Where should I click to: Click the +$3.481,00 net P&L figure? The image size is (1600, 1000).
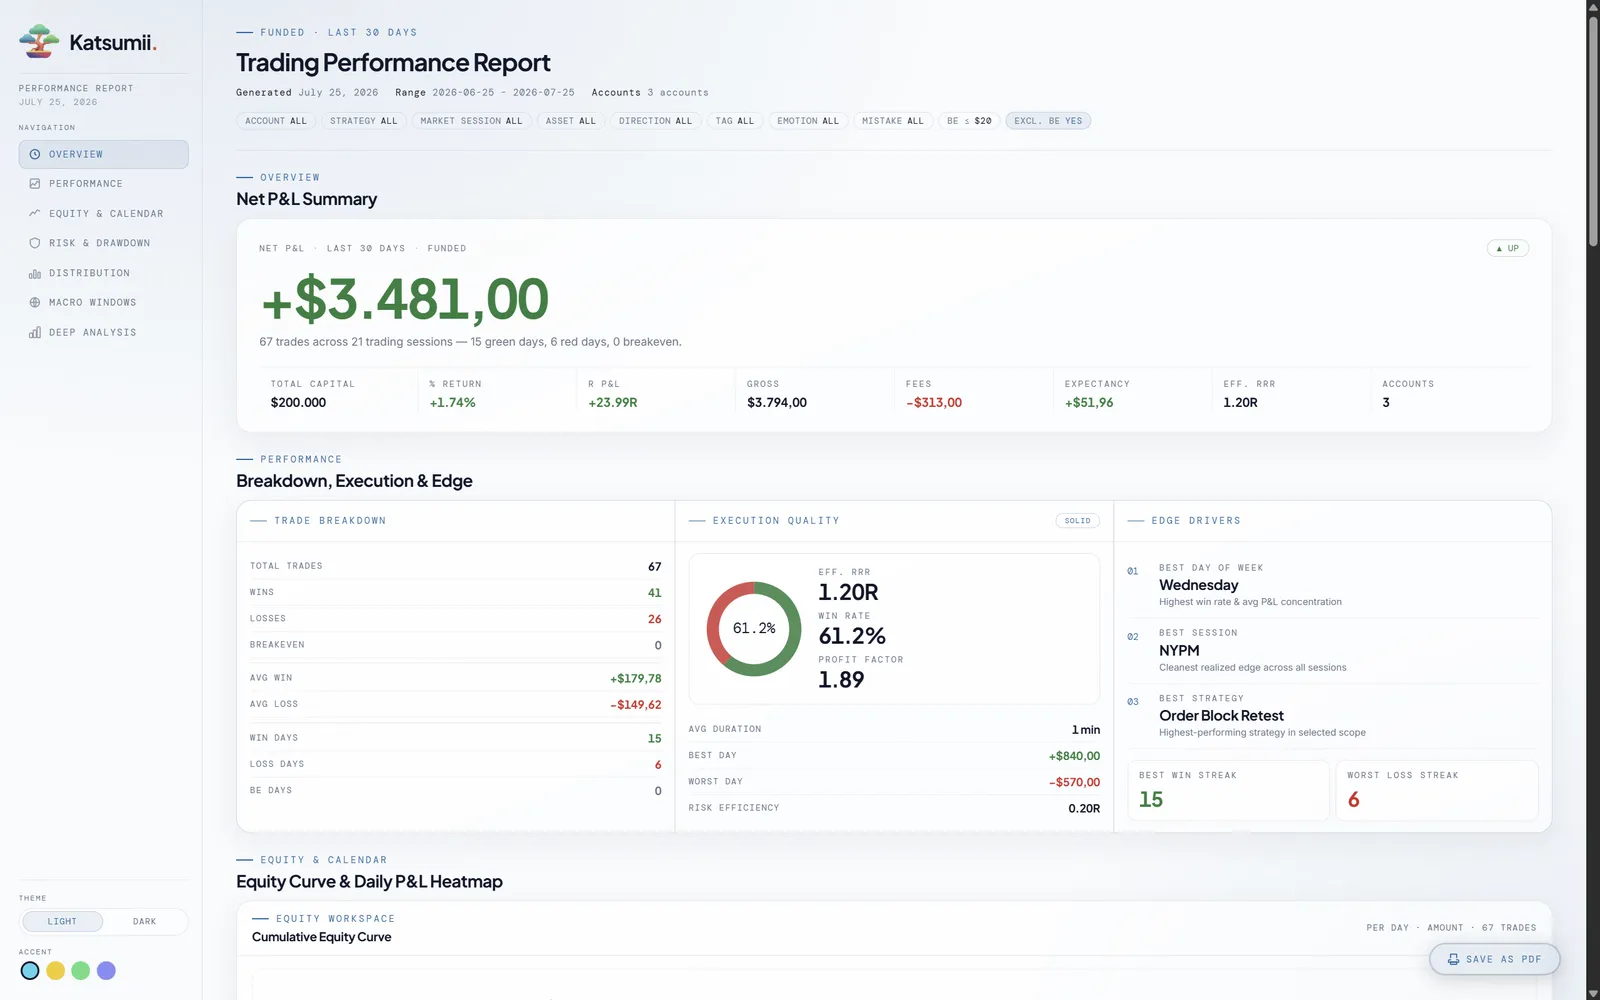404,299
